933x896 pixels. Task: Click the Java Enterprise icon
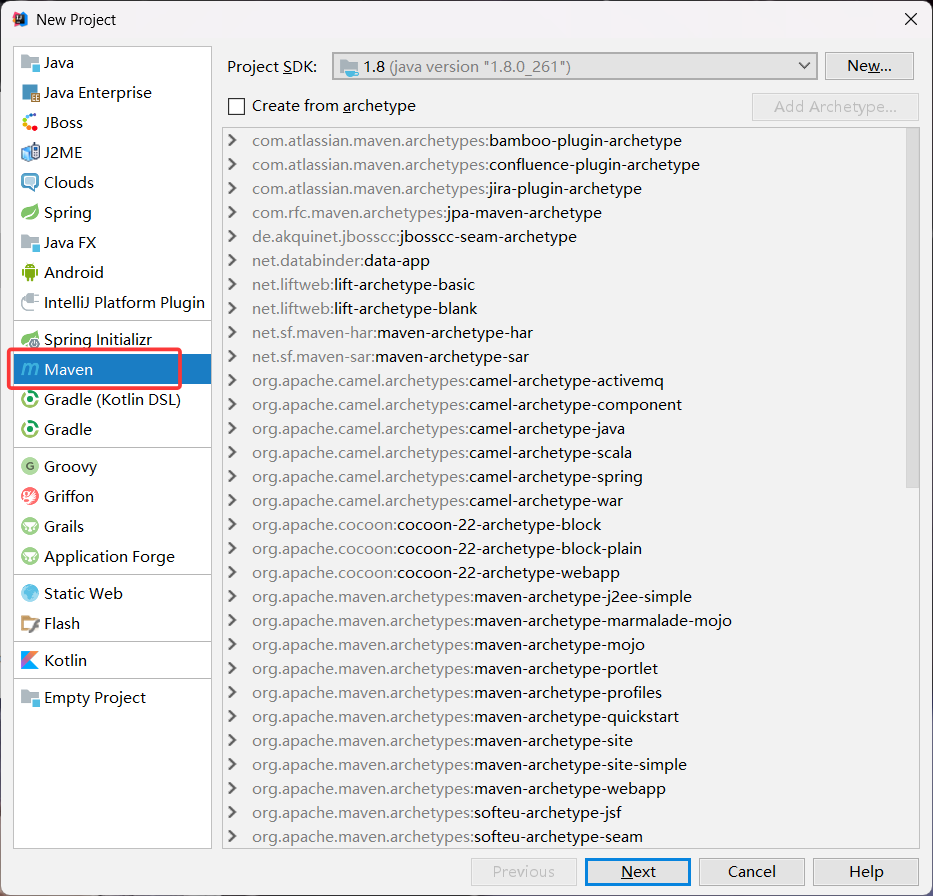[x=30, y=93]
